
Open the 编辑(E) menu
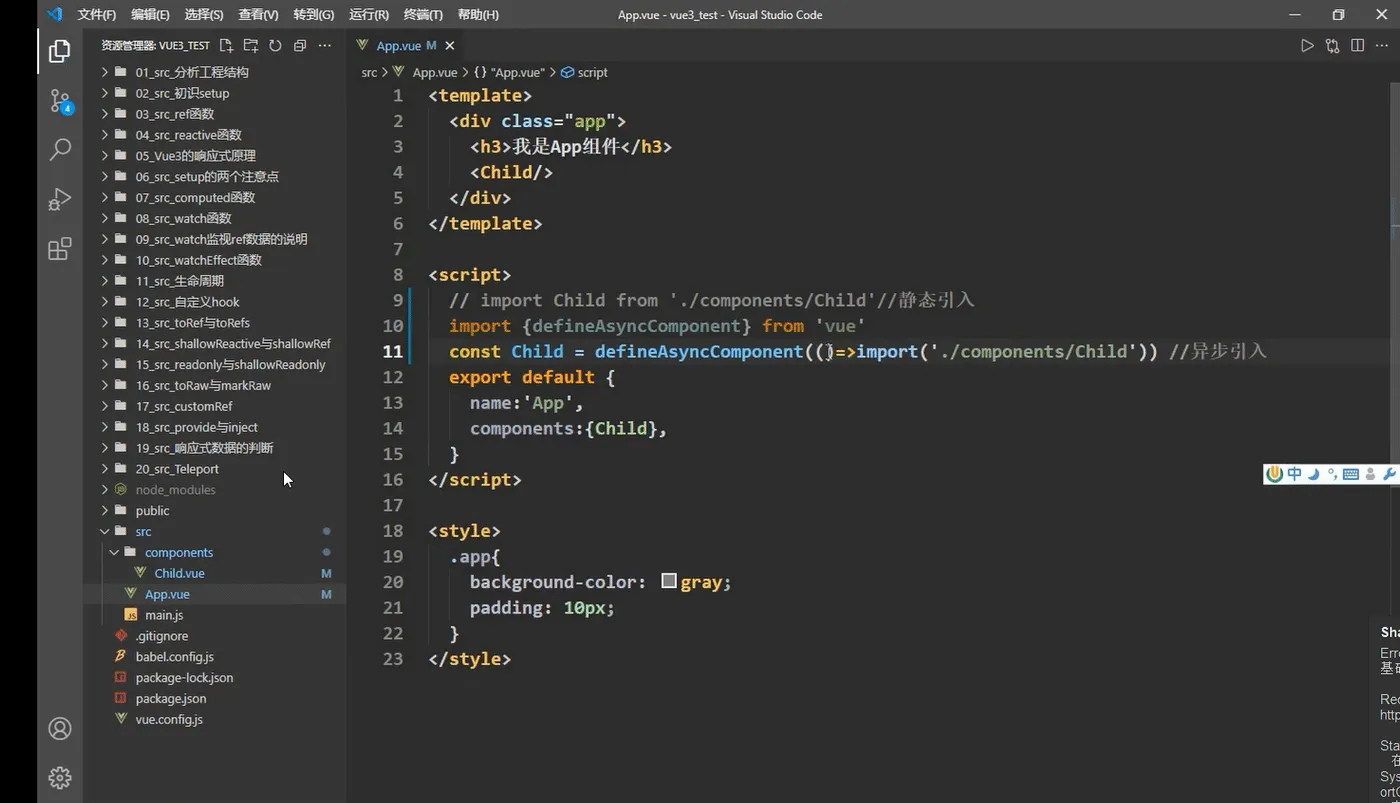click(x=150, y=14)
